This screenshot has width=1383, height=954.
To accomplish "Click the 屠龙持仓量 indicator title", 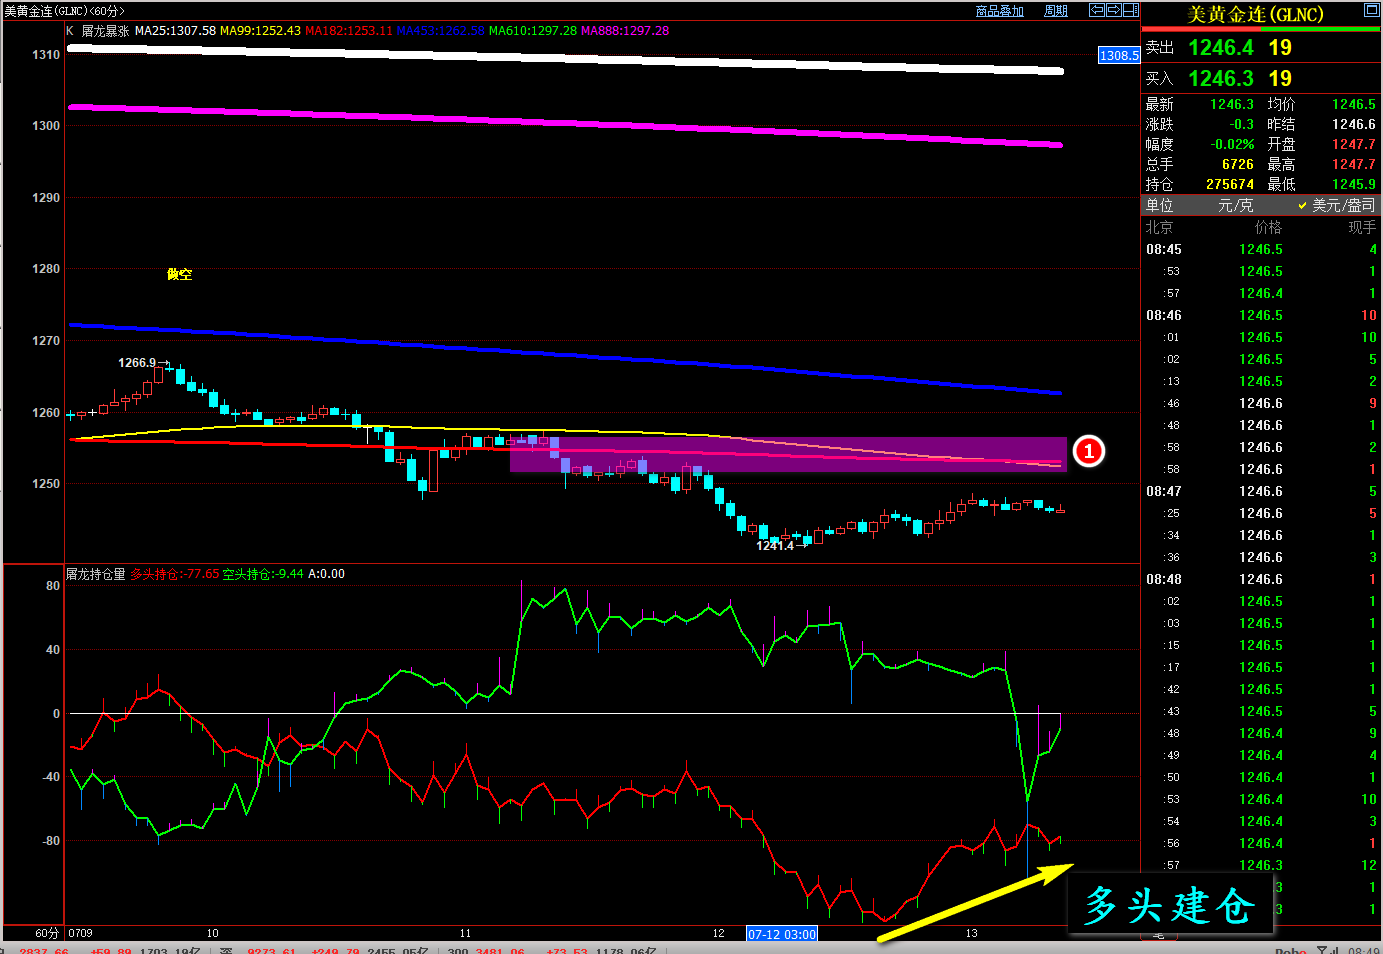I will click(96, 574).
